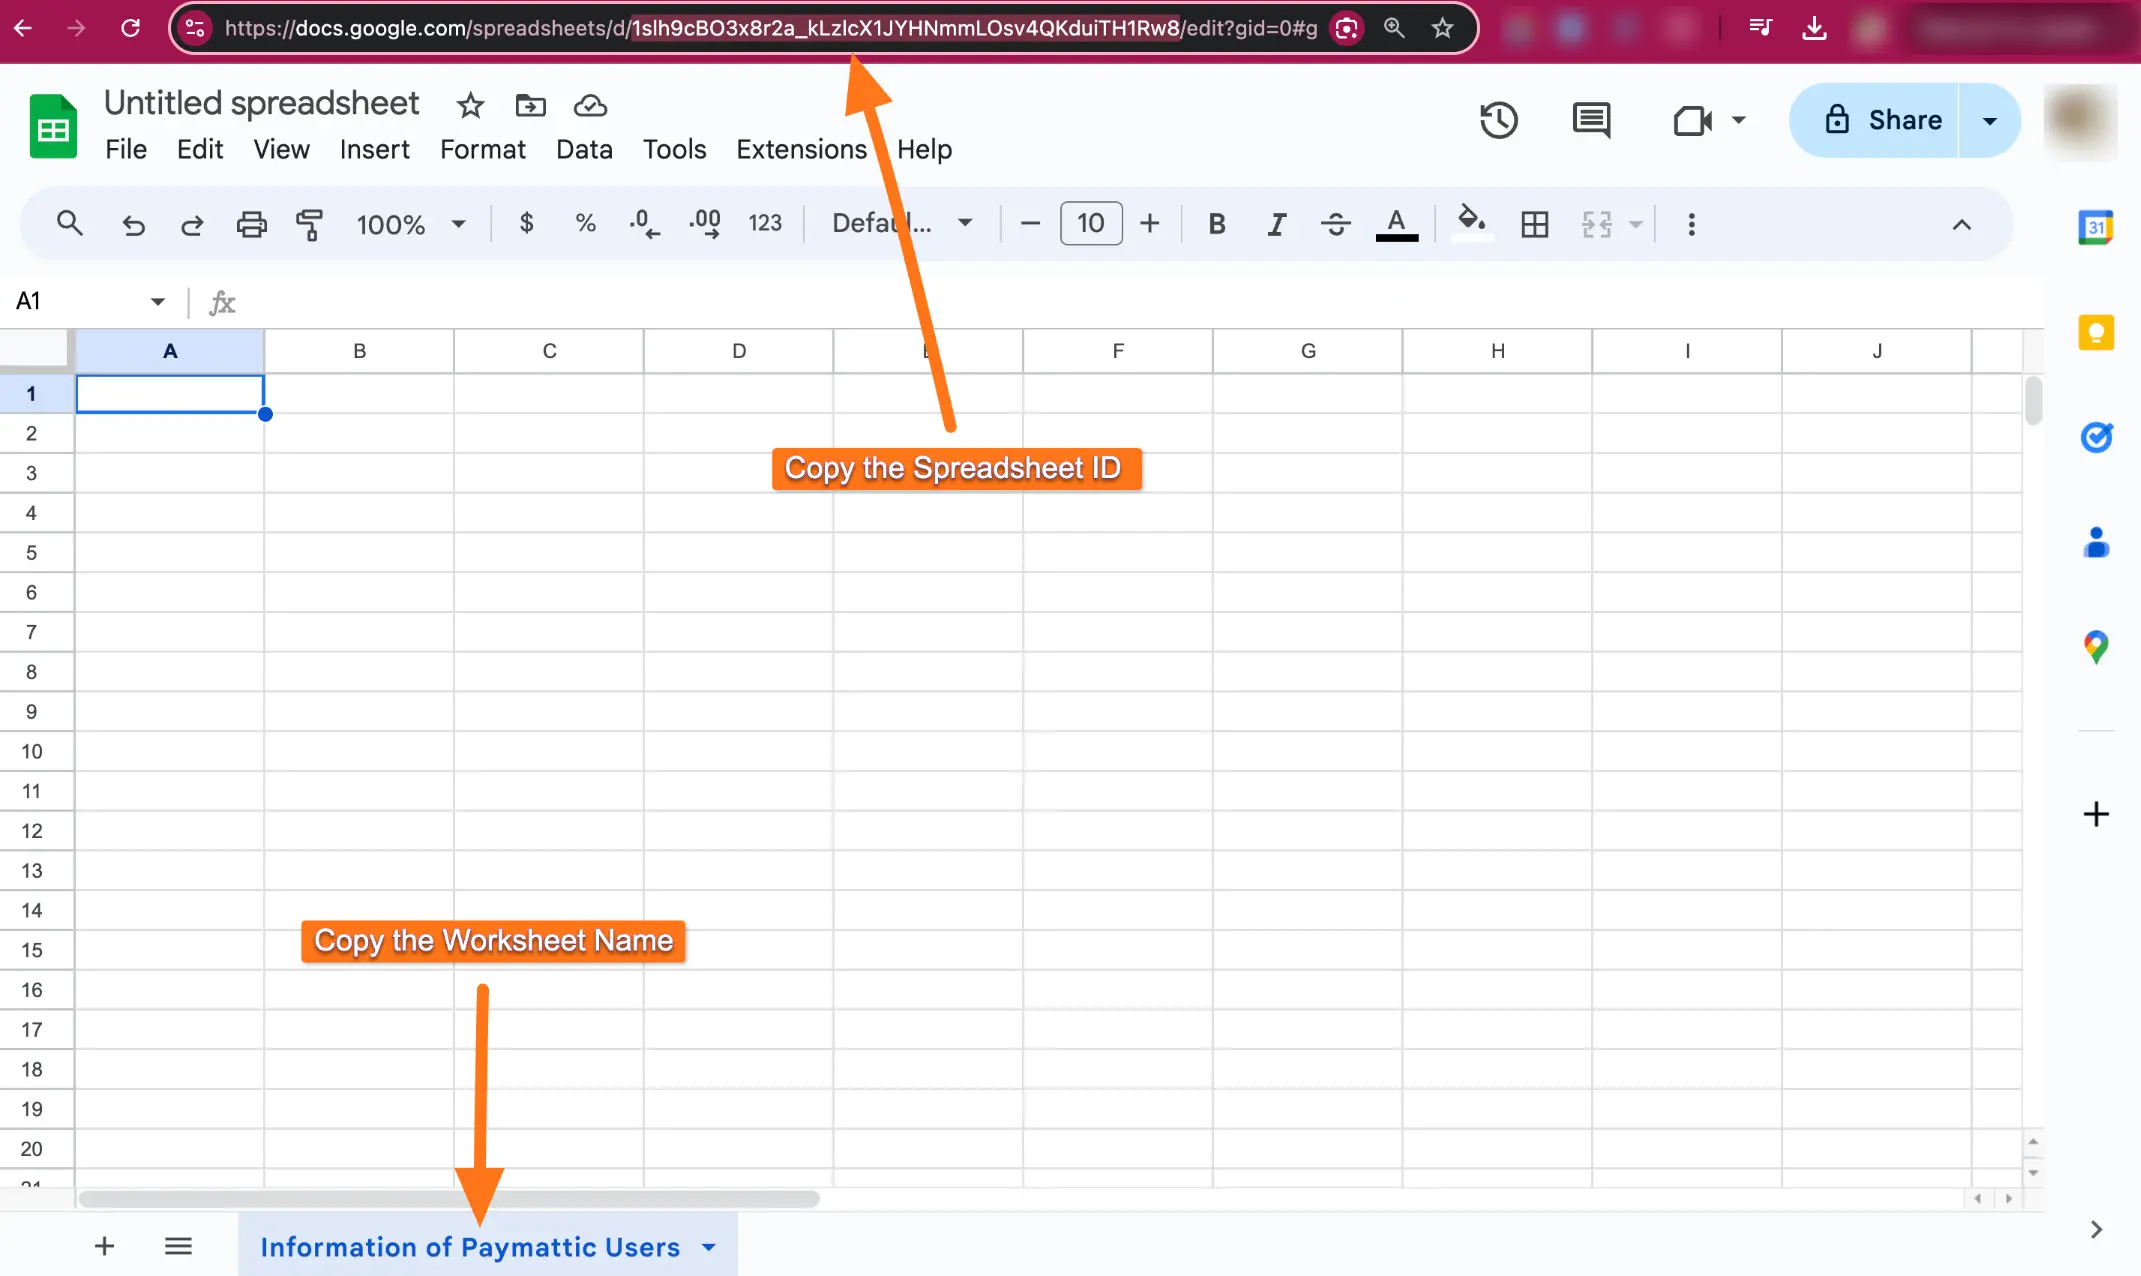Toggle bold formatting
Screen dimensions: 2141x1276
click(x=1216, y=224)
